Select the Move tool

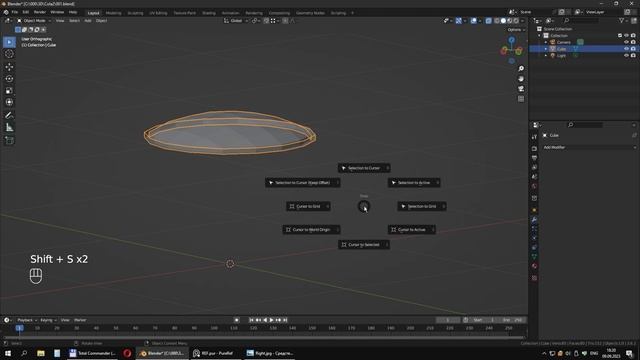pos(9,67)
